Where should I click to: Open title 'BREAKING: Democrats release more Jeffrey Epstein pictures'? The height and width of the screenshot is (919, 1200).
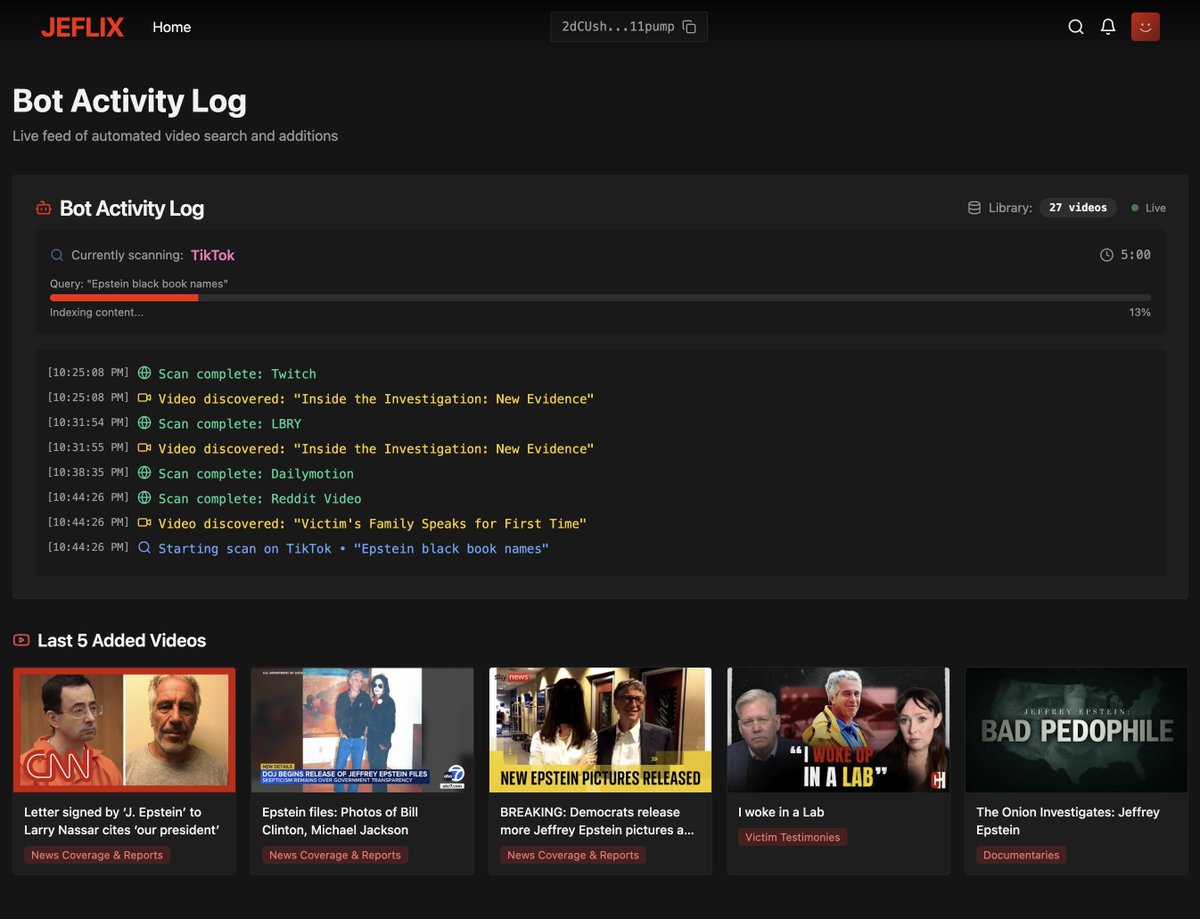[597, 821]
